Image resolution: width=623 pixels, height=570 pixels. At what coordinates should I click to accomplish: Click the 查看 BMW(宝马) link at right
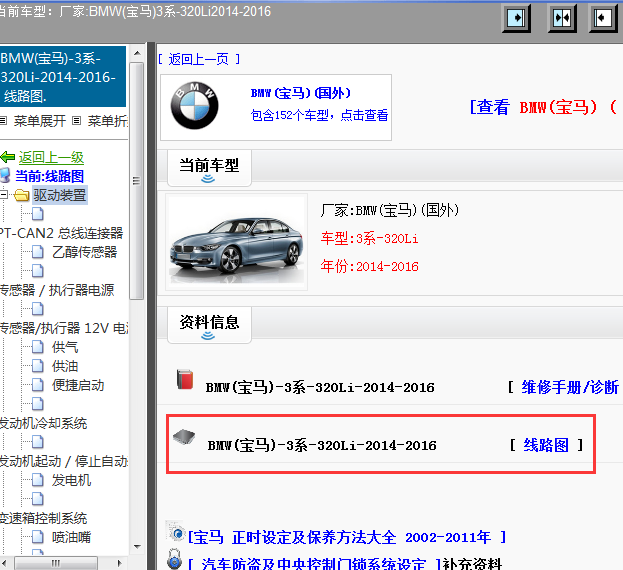543,107
